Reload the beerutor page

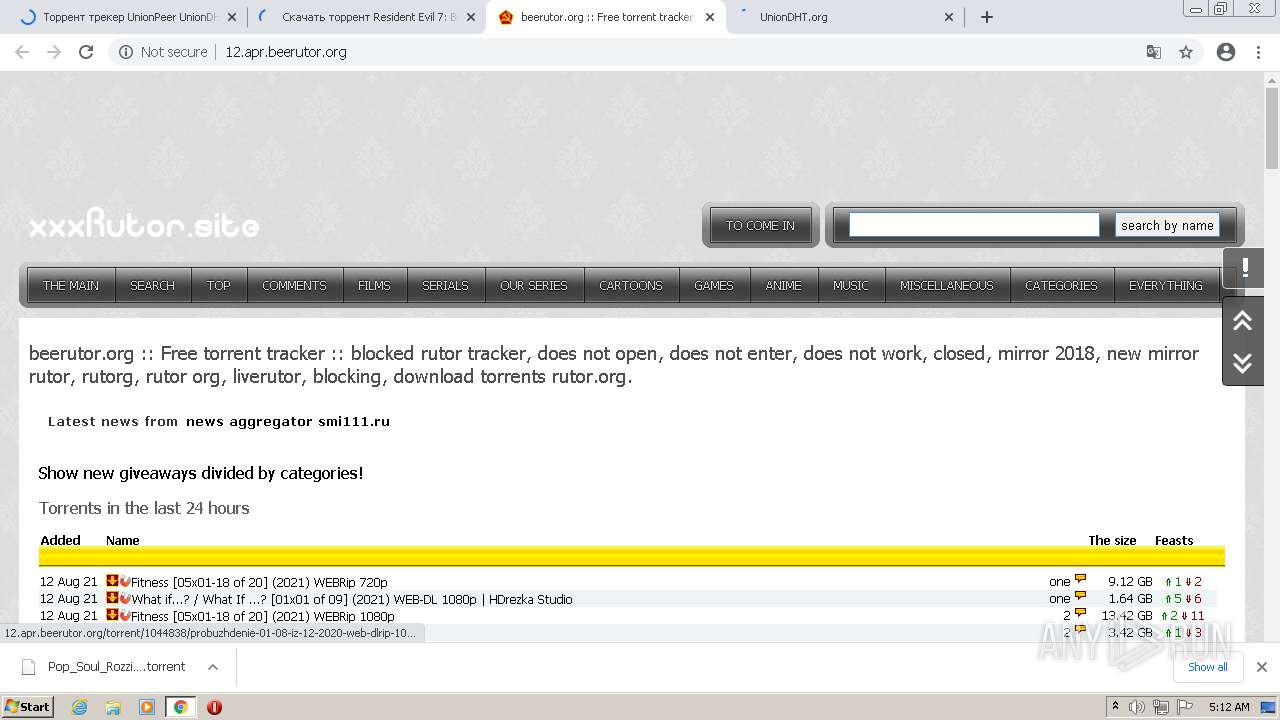click(86, 52)
